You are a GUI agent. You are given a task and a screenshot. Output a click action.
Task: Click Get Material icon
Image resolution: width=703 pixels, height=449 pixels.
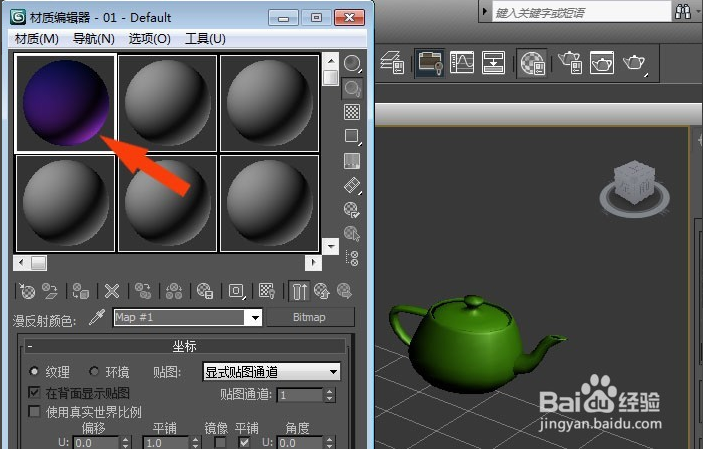[x=27, y=291]
